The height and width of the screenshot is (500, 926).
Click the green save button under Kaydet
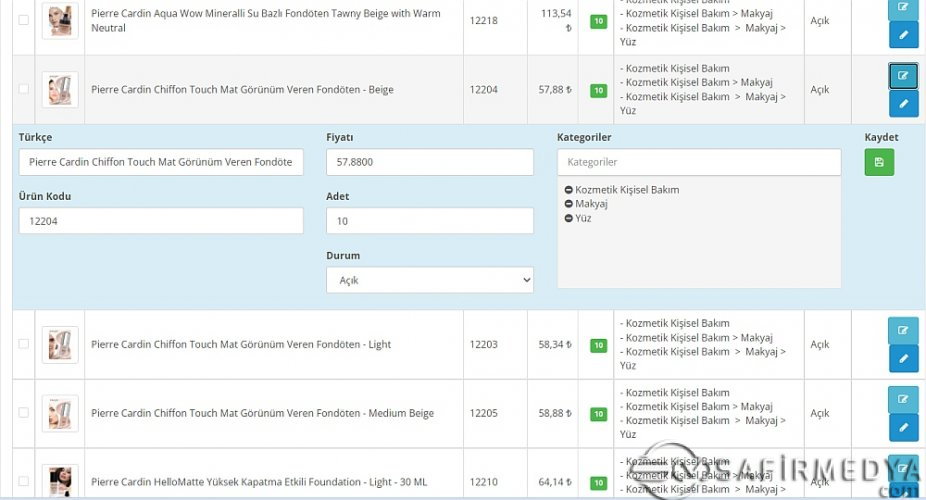tap(879, 162)
